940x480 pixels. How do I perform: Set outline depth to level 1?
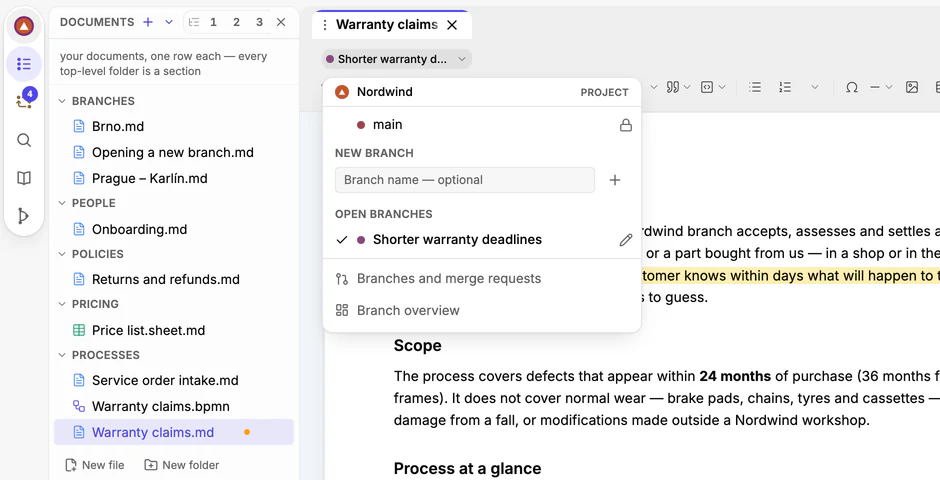click(213, 22)
